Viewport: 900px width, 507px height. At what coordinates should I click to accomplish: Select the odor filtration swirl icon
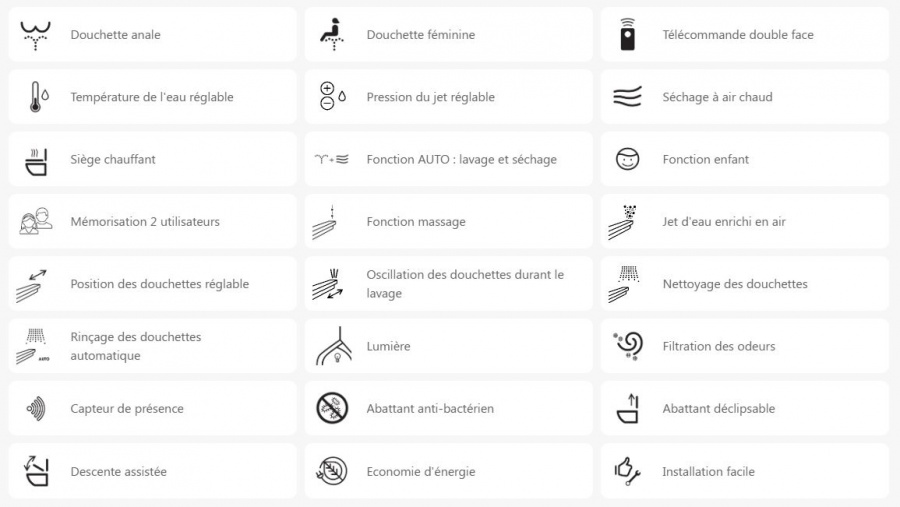pyautogui.click(x=628, y=346)
